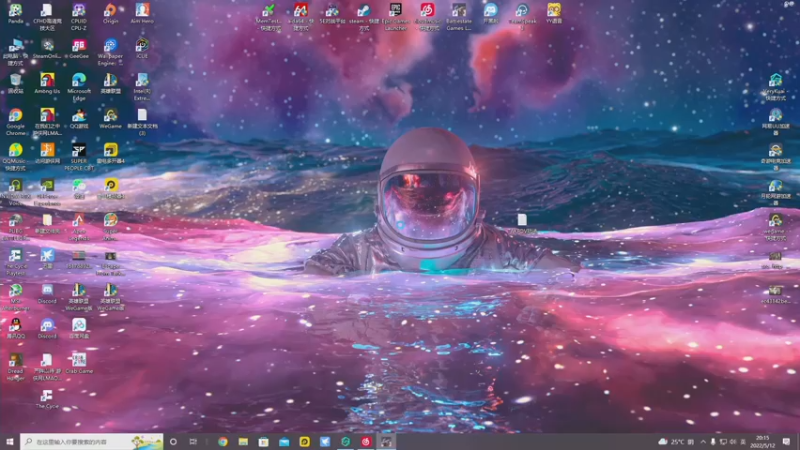Open Google Chrome desktop shortcut
Image resolution: width=800 pixels, height=450 pixels.
pos(15,122)
